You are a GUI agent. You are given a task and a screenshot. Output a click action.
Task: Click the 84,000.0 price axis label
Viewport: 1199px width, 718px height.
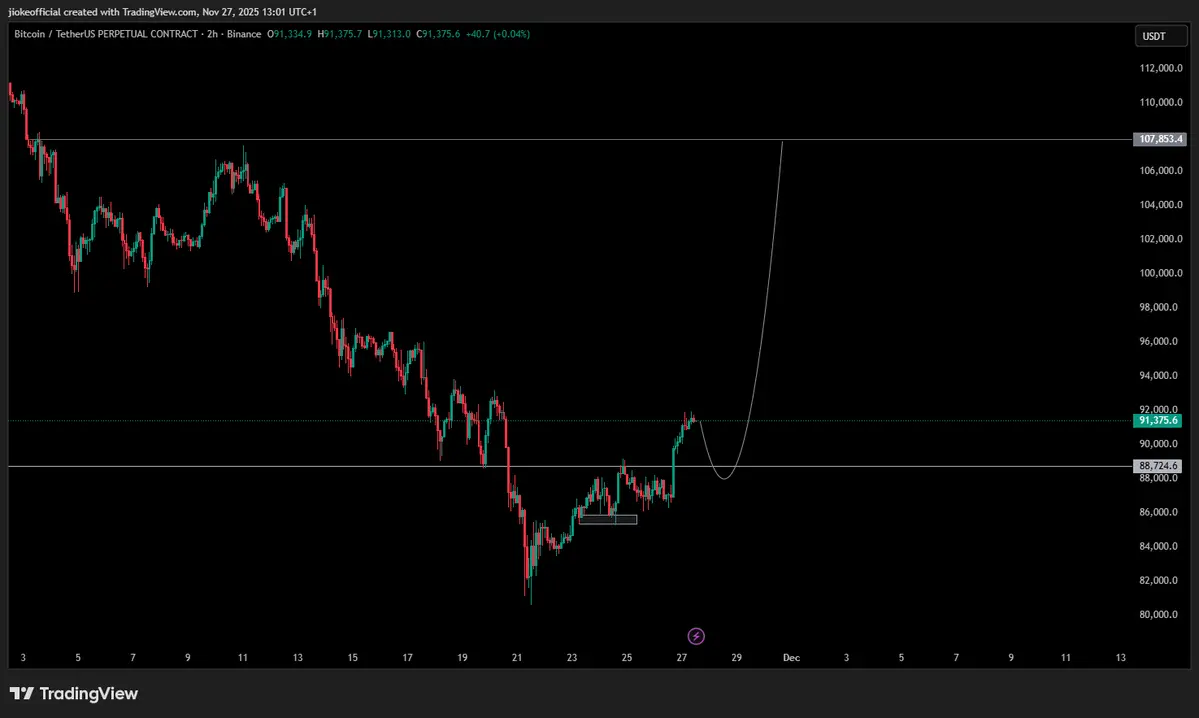[1158, 546]
